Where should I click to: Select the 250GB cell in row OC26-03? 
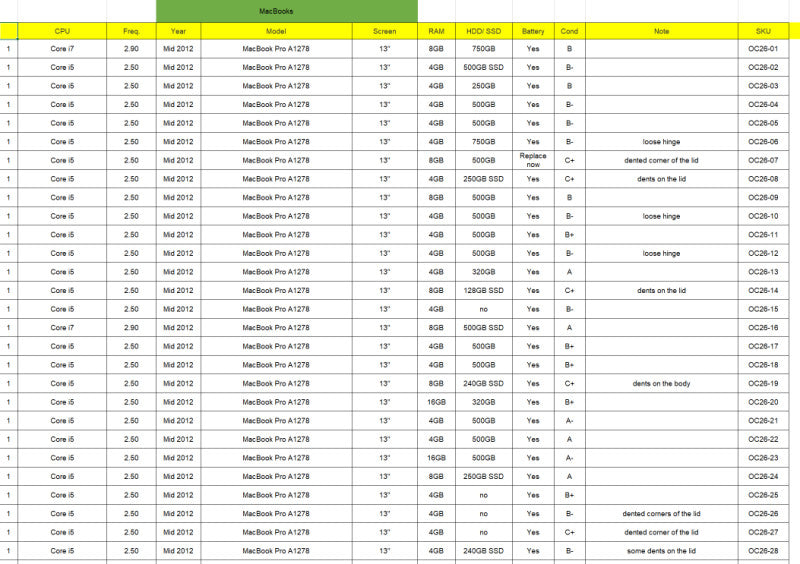(x=484, y=86)
